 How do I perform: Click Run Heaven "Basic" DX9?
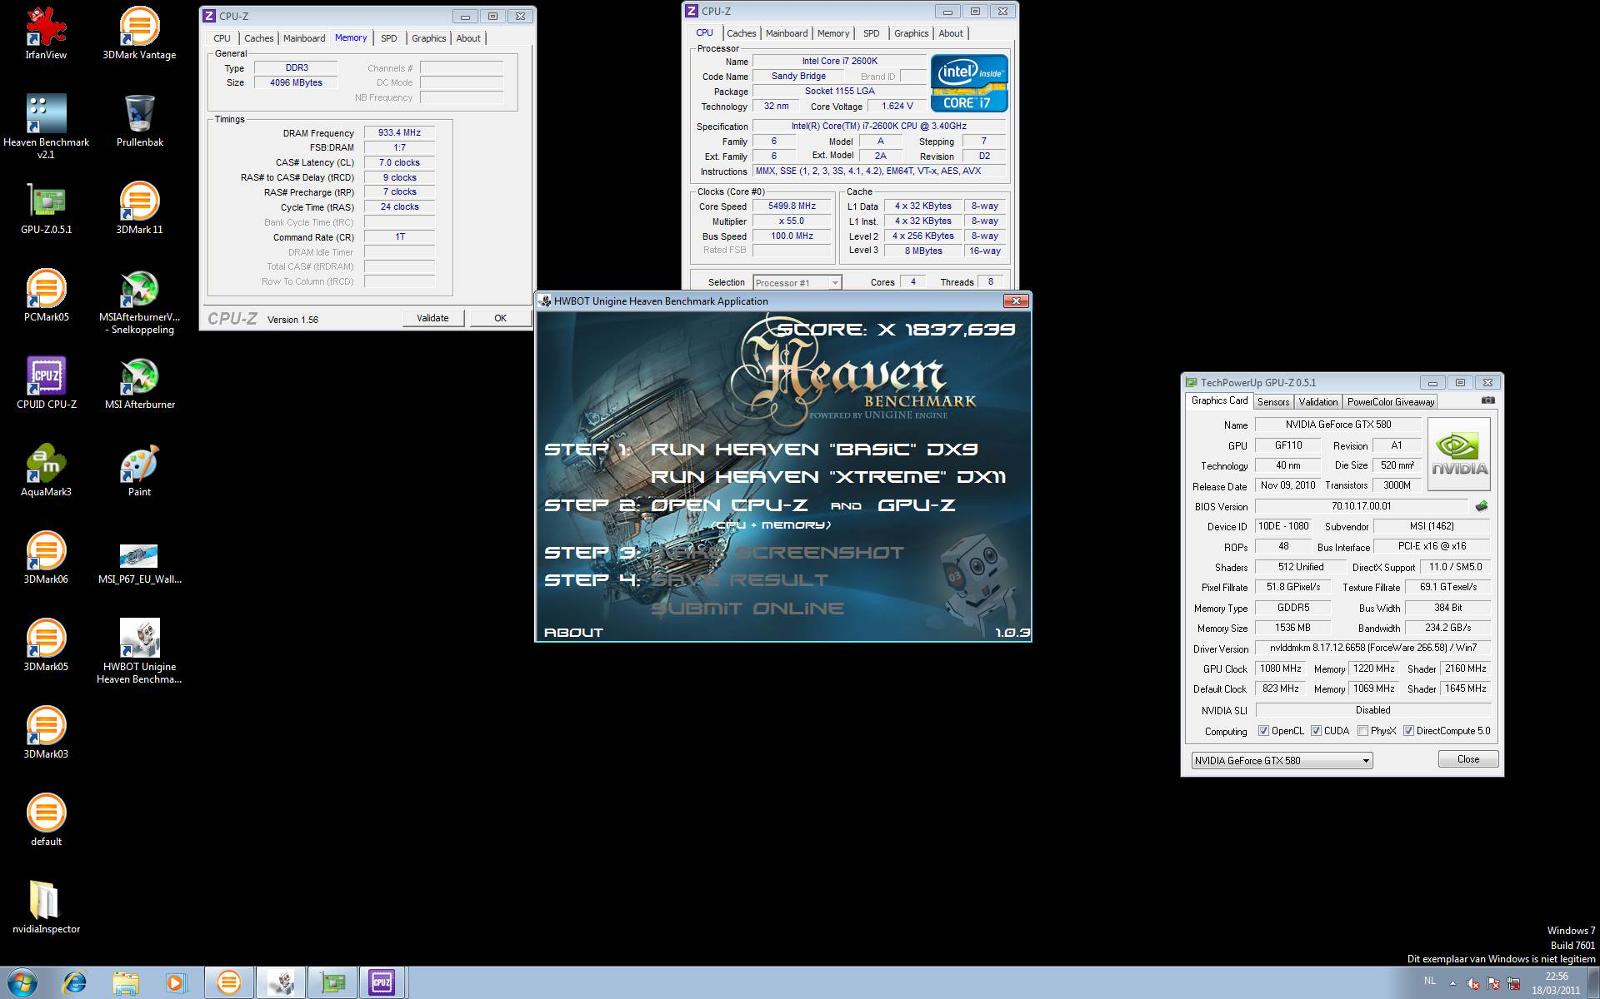click(x=814, y=450)
